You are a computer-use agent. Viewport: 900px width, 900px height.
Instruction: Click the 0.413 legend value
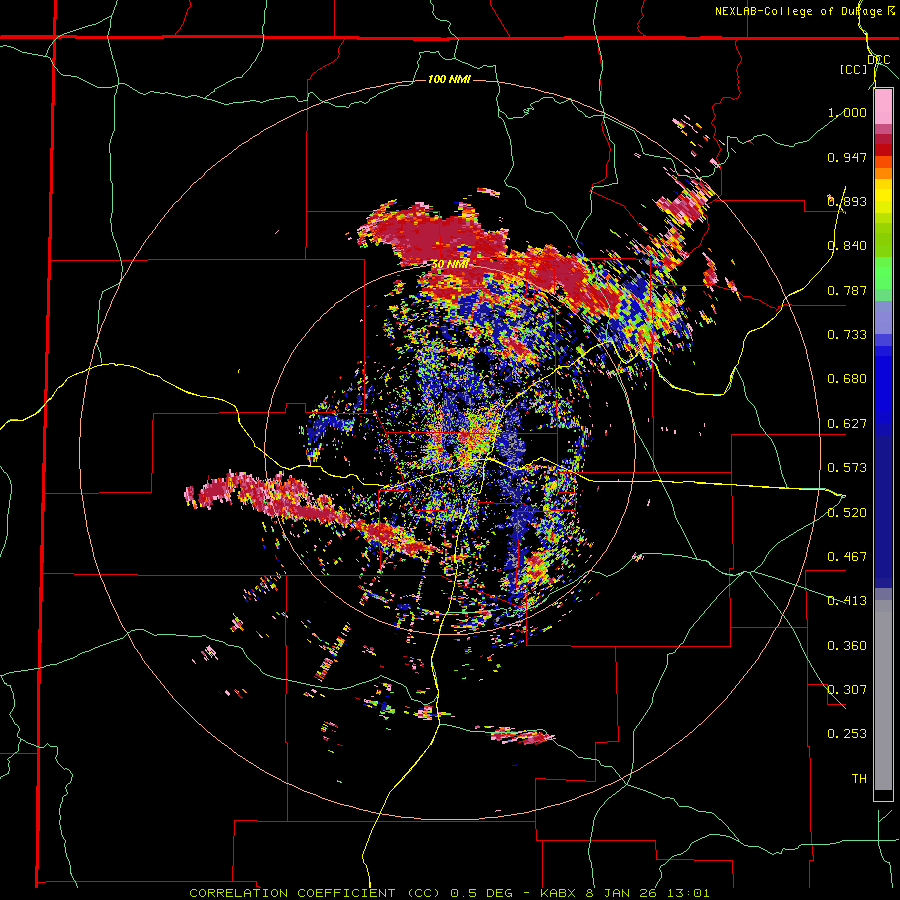[847, 601]
